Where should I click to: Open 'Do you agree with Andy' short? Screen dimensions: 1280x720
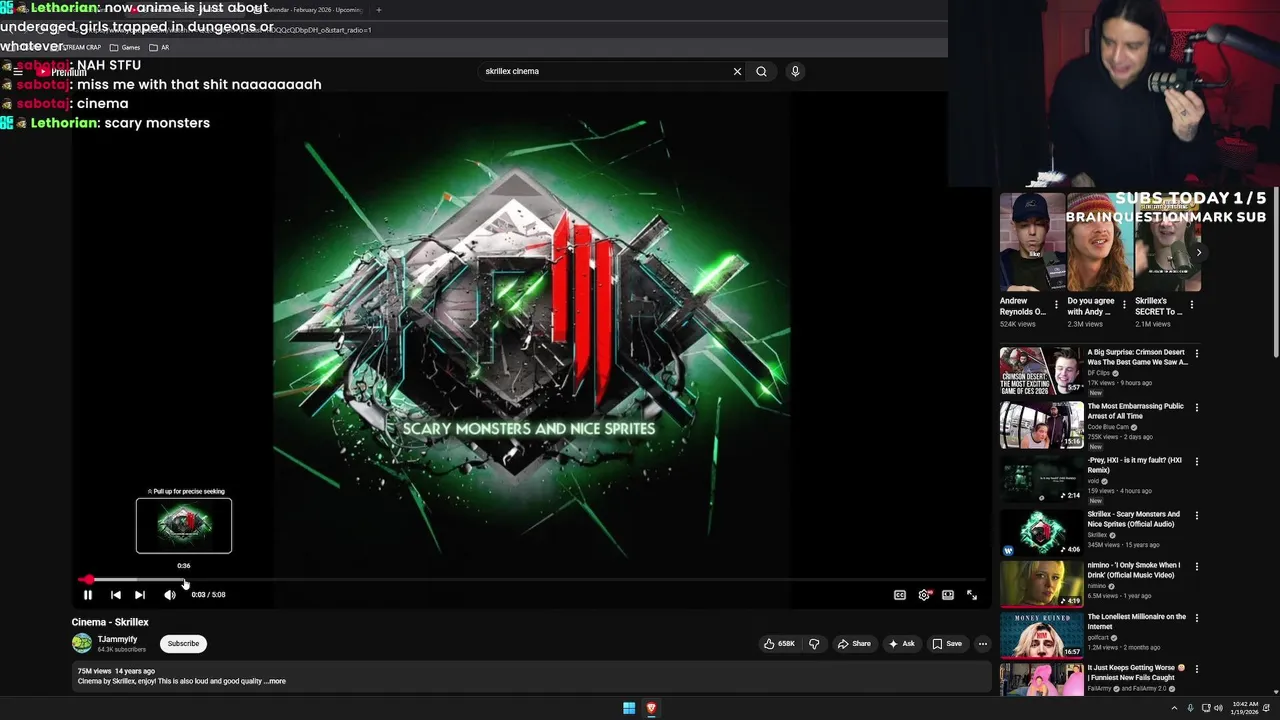[x=1100, y=243]
